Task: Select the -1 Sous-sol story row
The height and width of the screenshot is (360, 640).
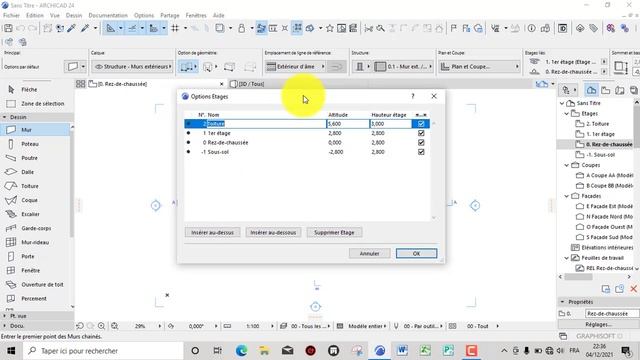Action: [306, 152]
